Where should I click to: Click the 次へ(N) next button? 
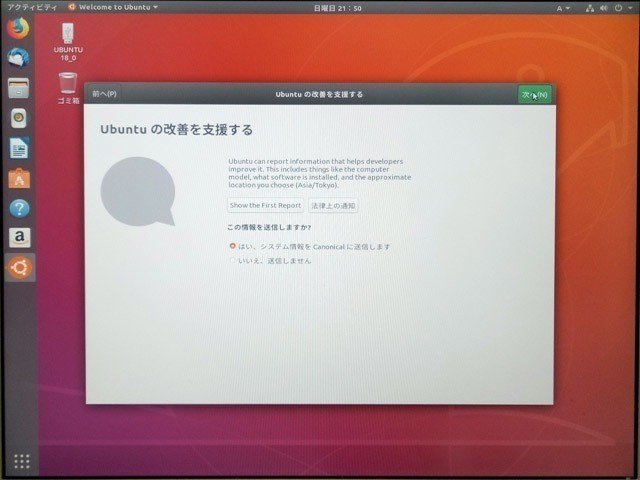pyautogui.click(x=534, y=95)
